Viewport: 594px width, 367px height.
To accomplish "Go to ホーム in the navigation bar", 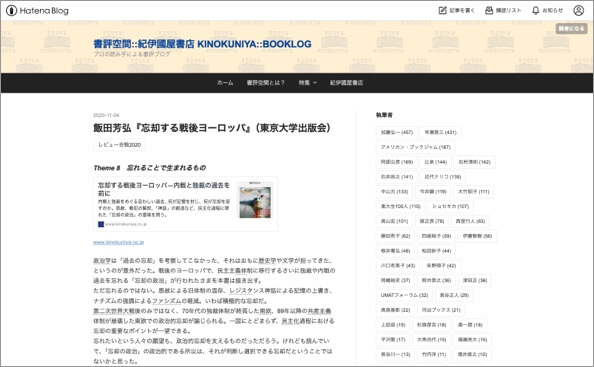I will (x=225, y=83).
